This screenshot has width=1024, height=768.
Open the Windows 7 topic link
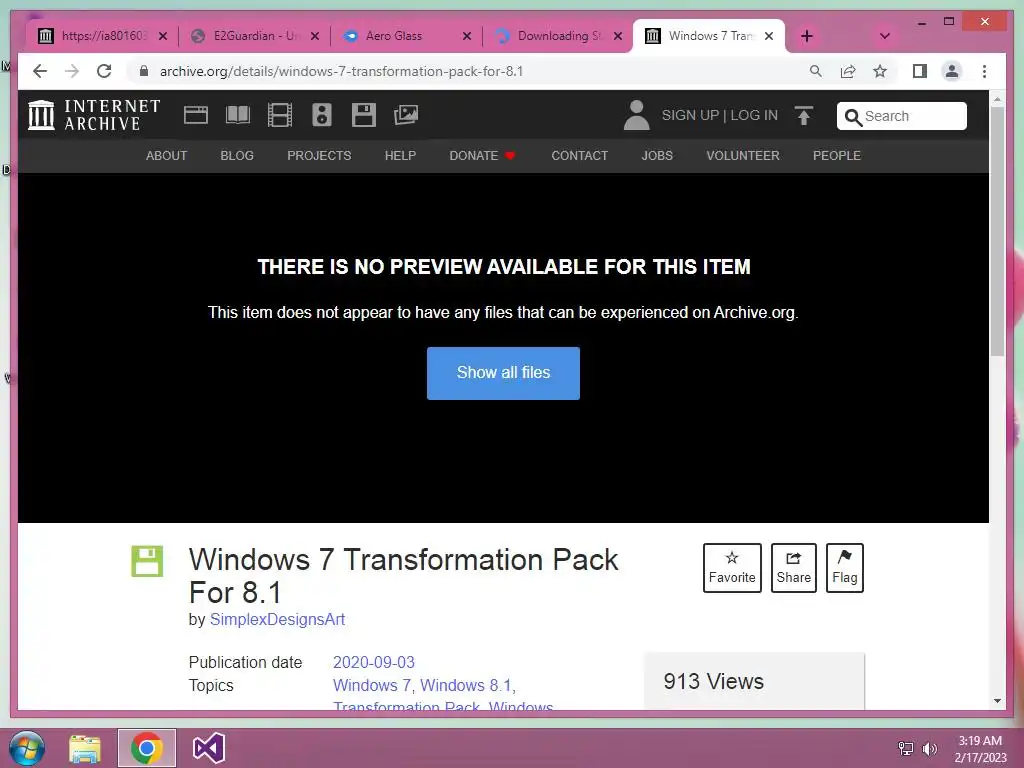372,685
